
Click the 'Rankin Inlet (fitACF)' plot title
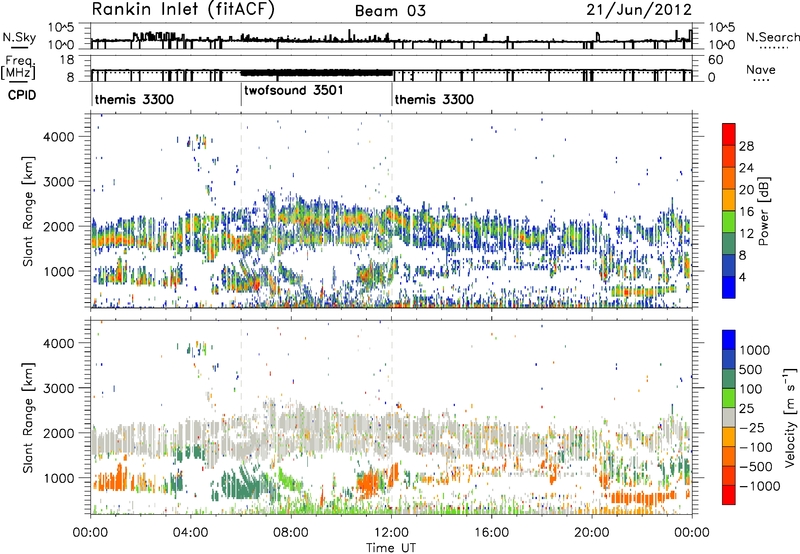tap(183, 10)
